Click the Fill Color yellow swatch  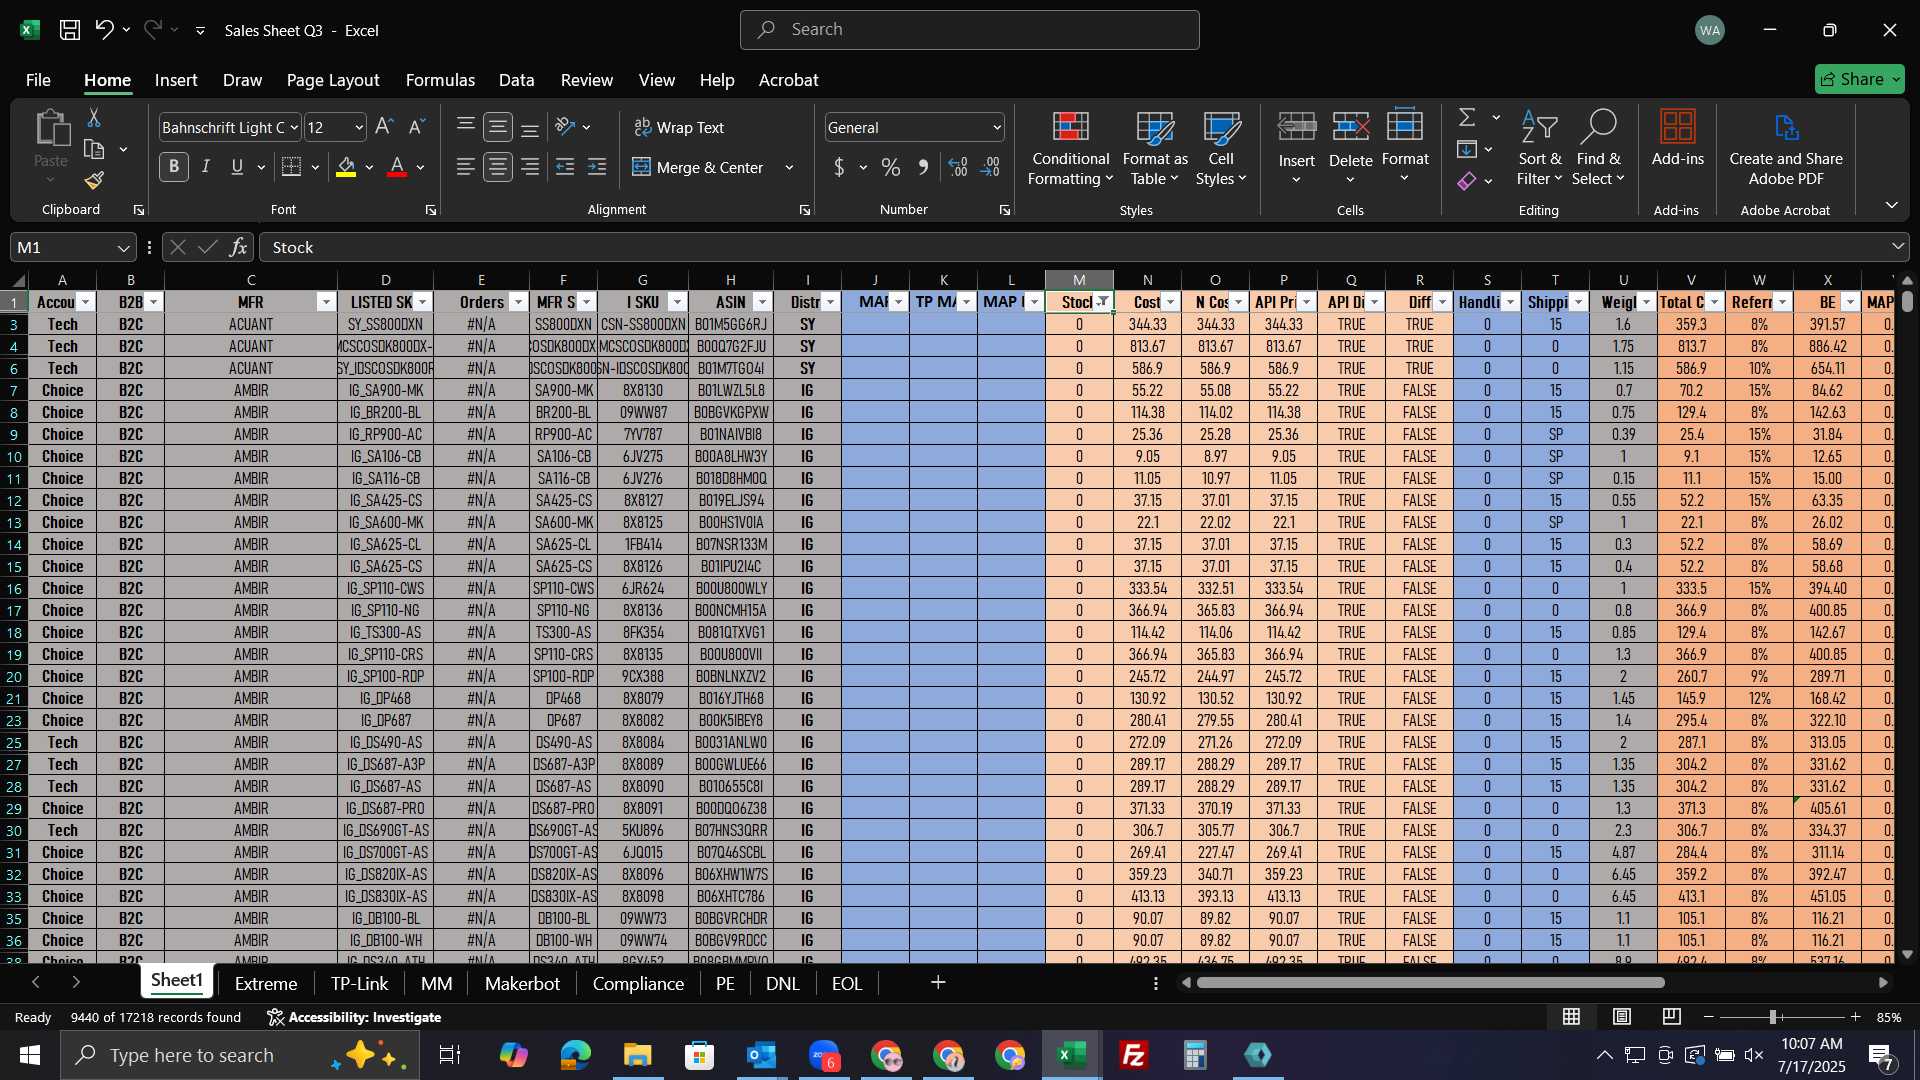tap(346, 167)
